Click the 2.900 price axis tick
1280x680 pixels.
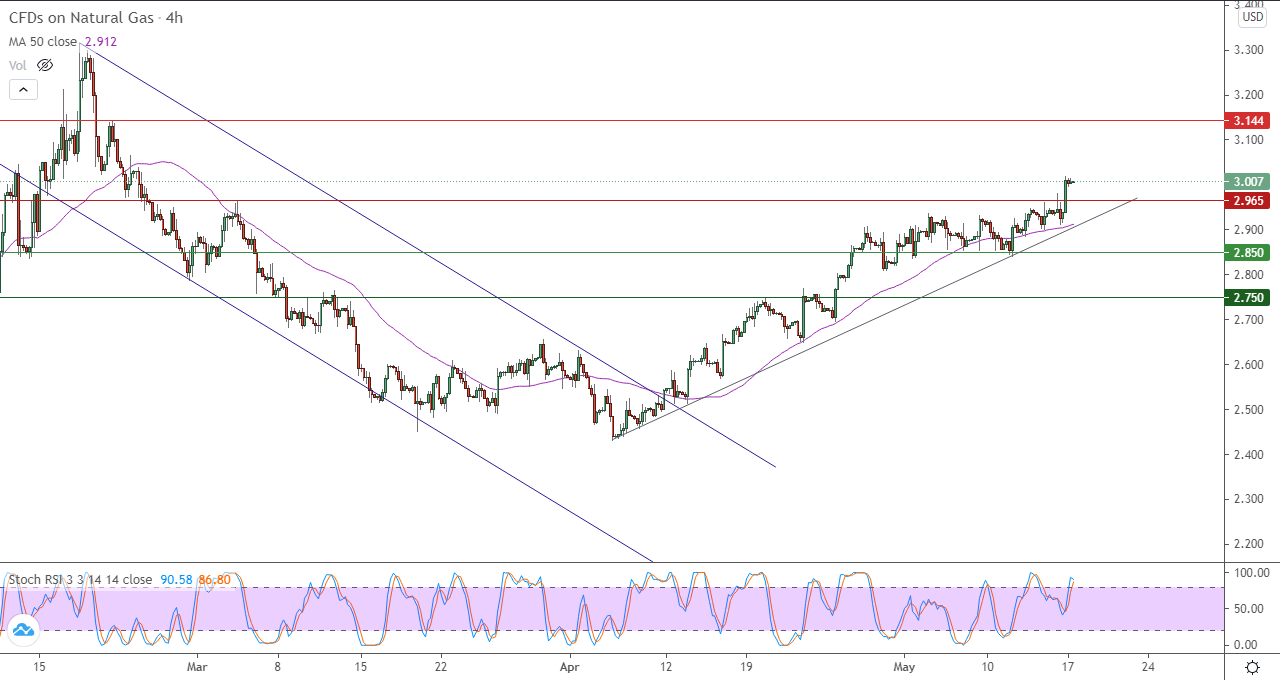tap(1249, 229)
